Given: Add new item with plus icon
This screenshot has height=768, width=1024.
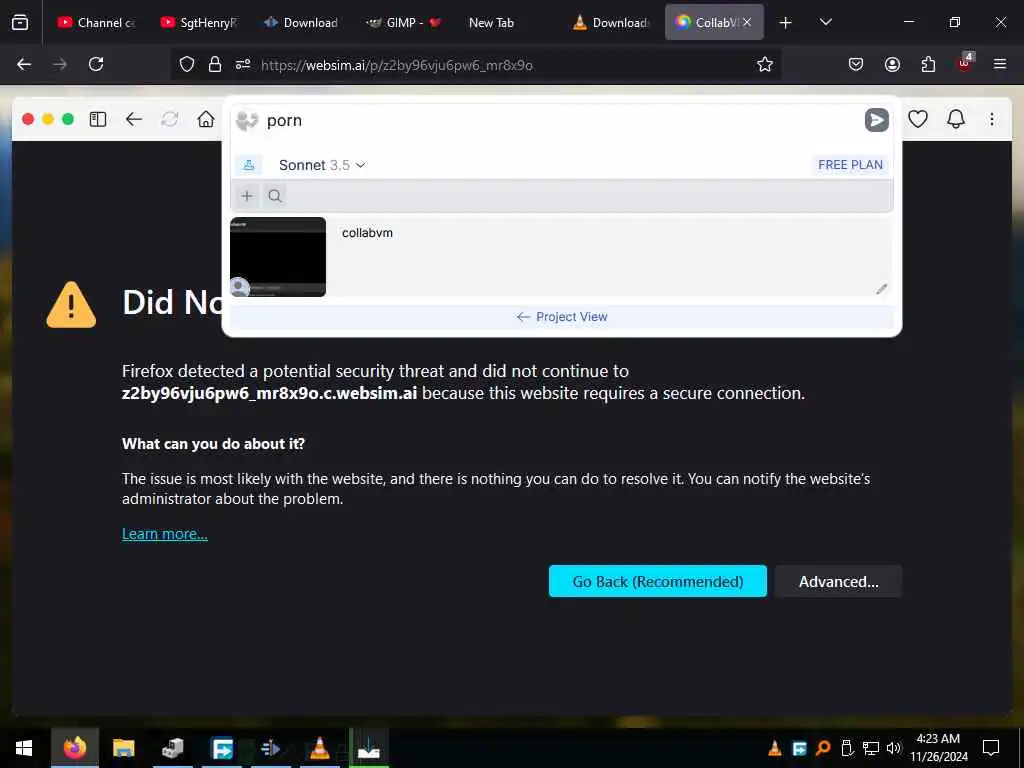Looking at the screenshot, I should pyautogui.click(x=247, y=196).
